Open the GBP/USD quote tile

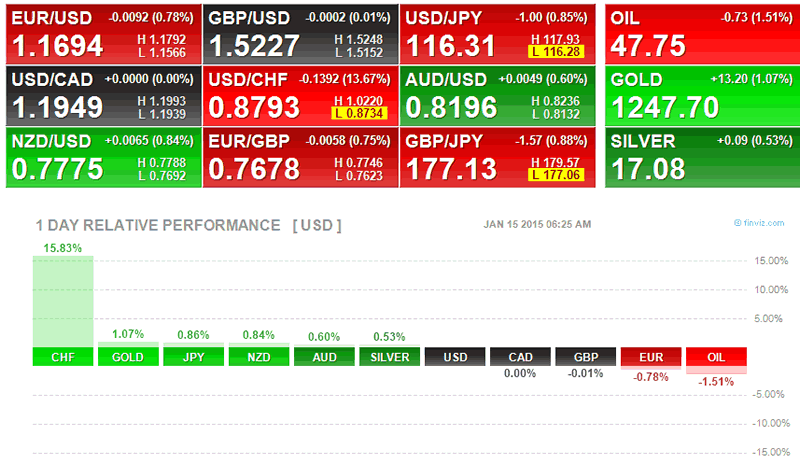[x=300, y=35]
